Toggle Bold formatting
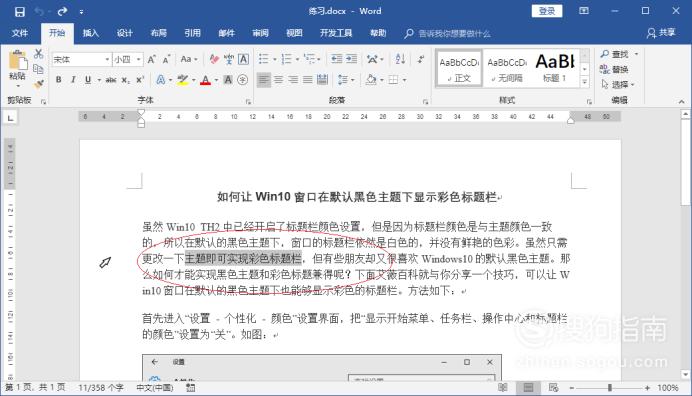 click(58, 80)
